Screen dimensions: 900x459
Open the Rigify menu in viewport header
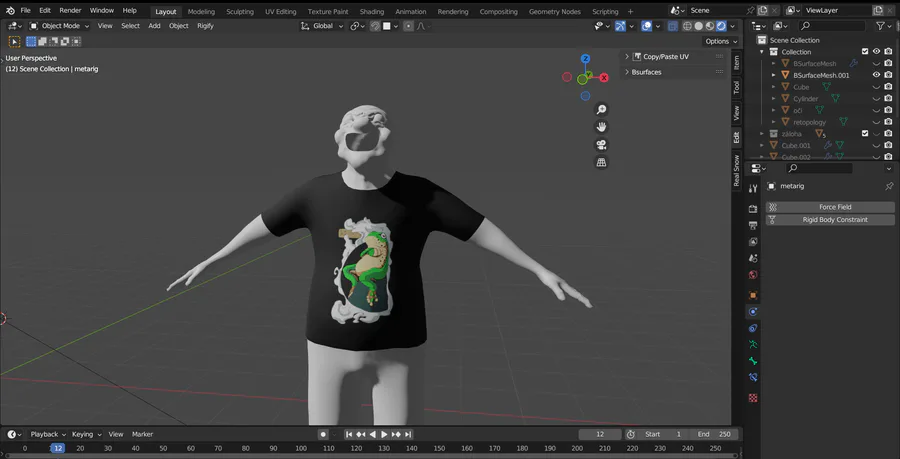click(x=205, y=26)
